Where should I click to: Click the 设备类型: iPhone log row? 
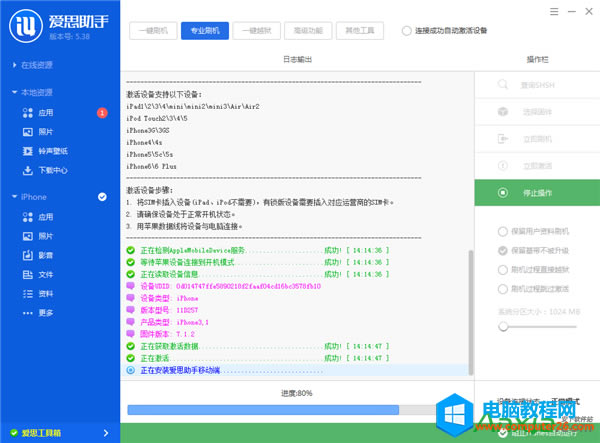point(162,298)
